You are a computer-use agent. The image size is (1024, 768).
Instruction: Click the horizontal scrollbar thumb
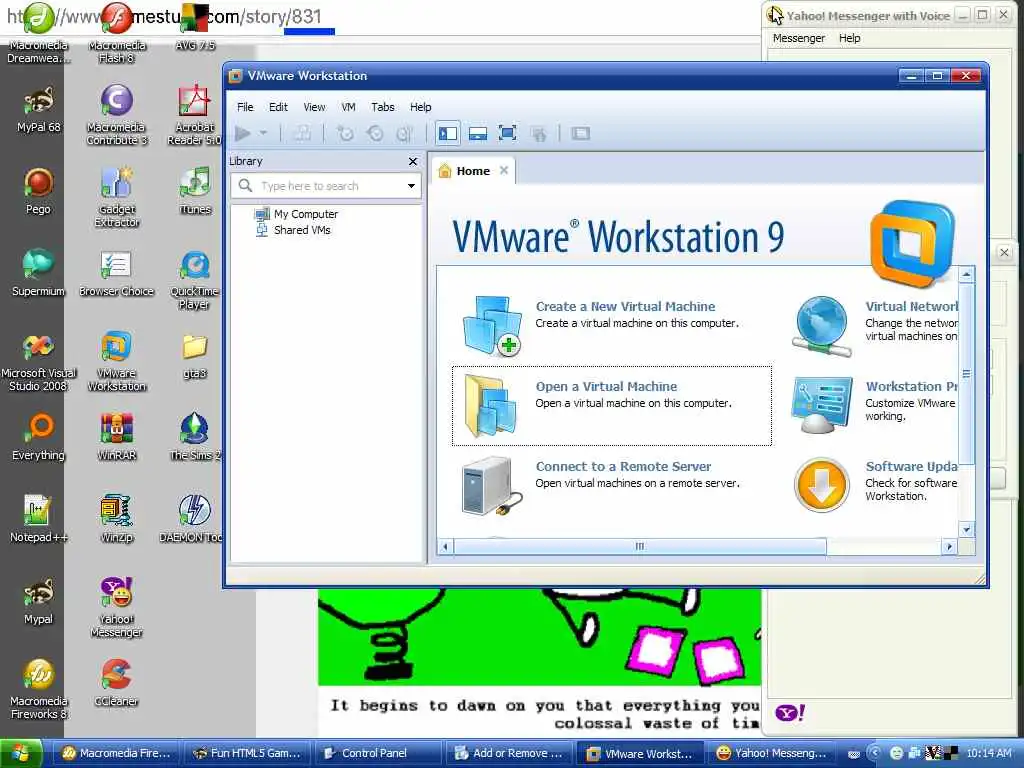coord(639,547)
